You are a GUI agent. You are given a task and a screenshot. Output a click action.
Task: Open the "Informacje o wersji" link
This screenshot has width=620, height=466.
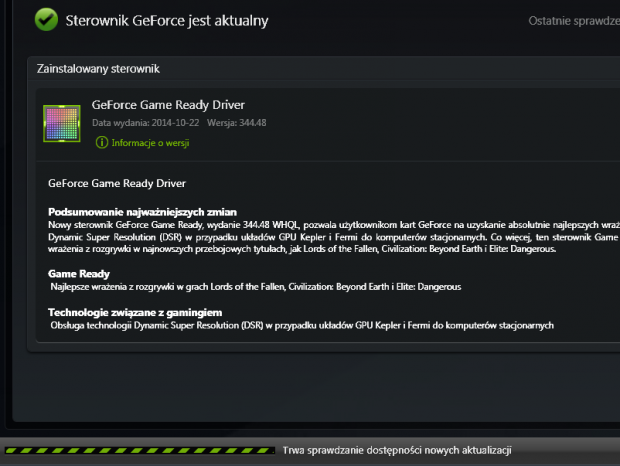149,143
